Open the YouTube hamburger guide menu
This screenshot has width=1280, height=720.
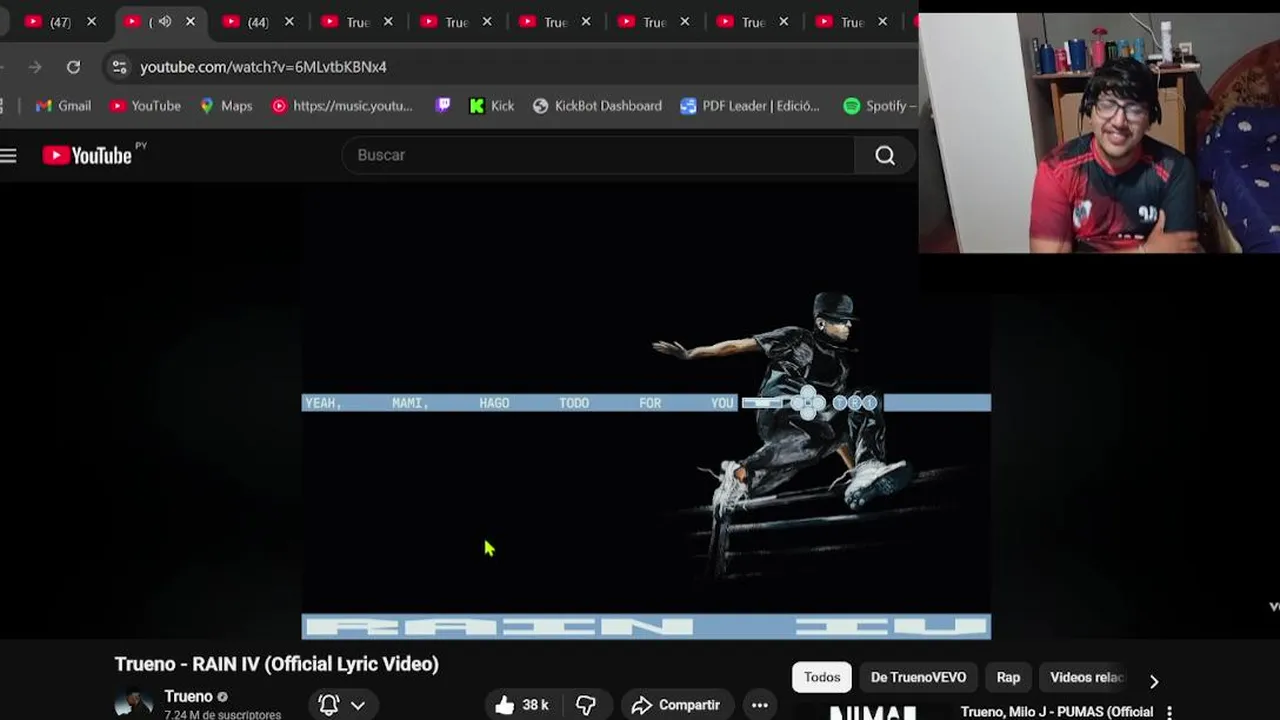(x=9, y=155)
